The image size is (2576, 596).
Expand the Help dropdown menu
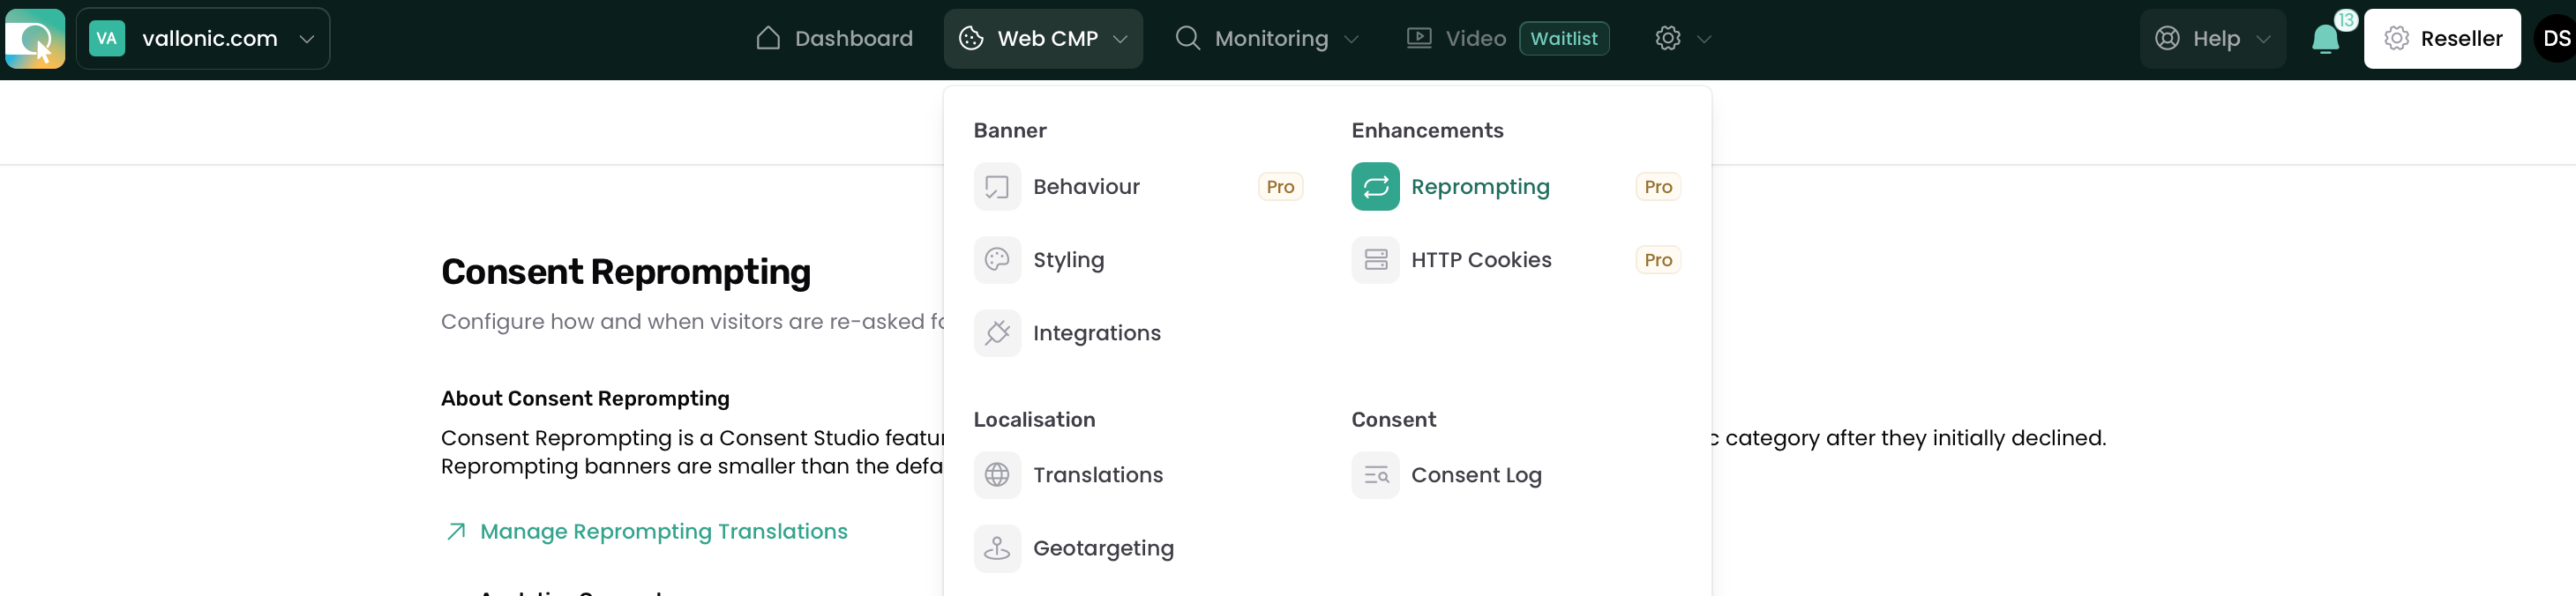(2213, 39)
